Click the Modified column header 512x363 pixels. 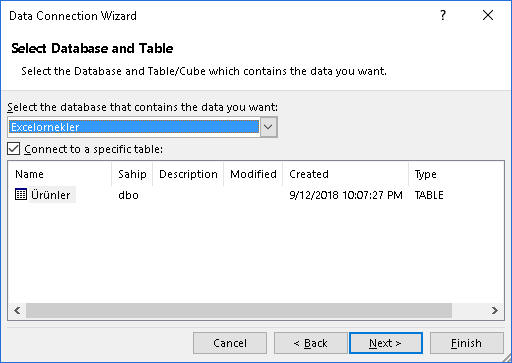tap(253, 174)
